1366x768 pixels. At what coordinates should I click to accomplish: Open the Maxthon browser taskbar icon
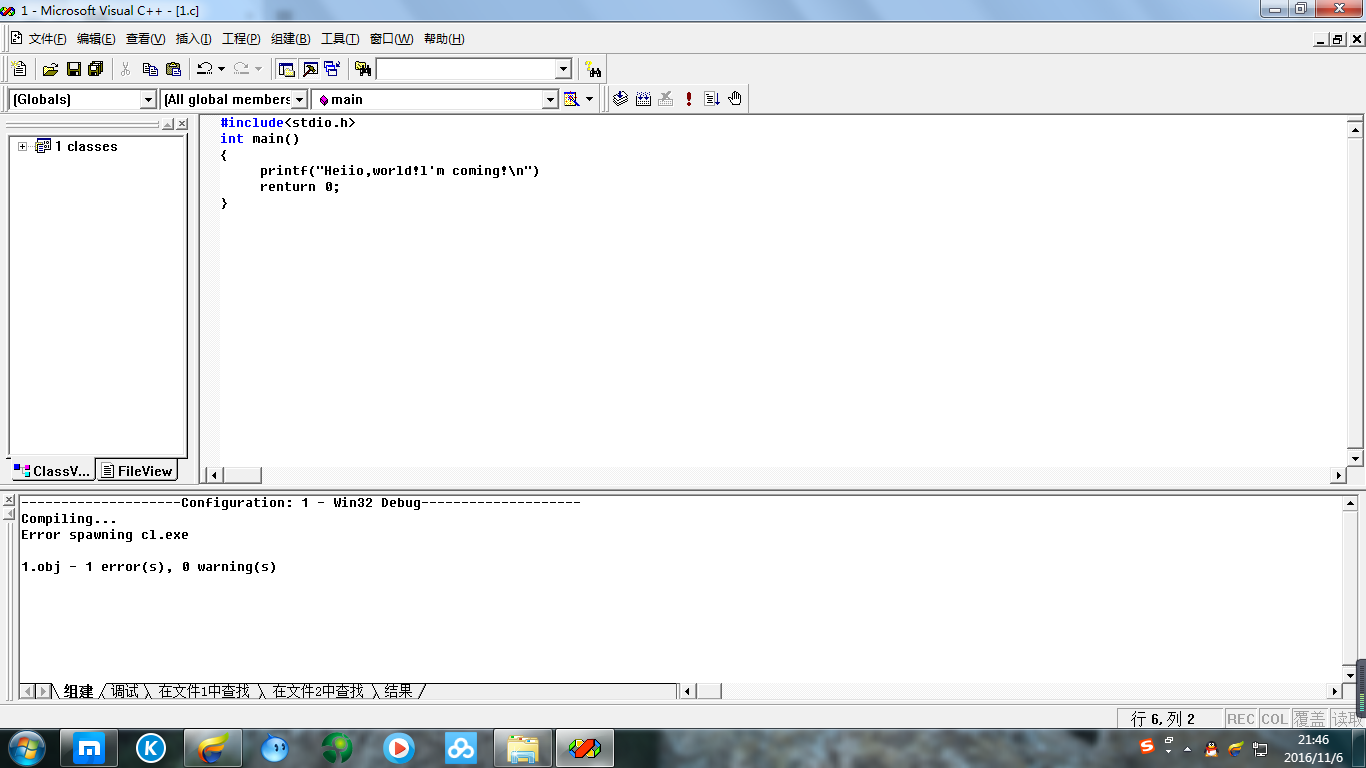(x=89, y=748)
